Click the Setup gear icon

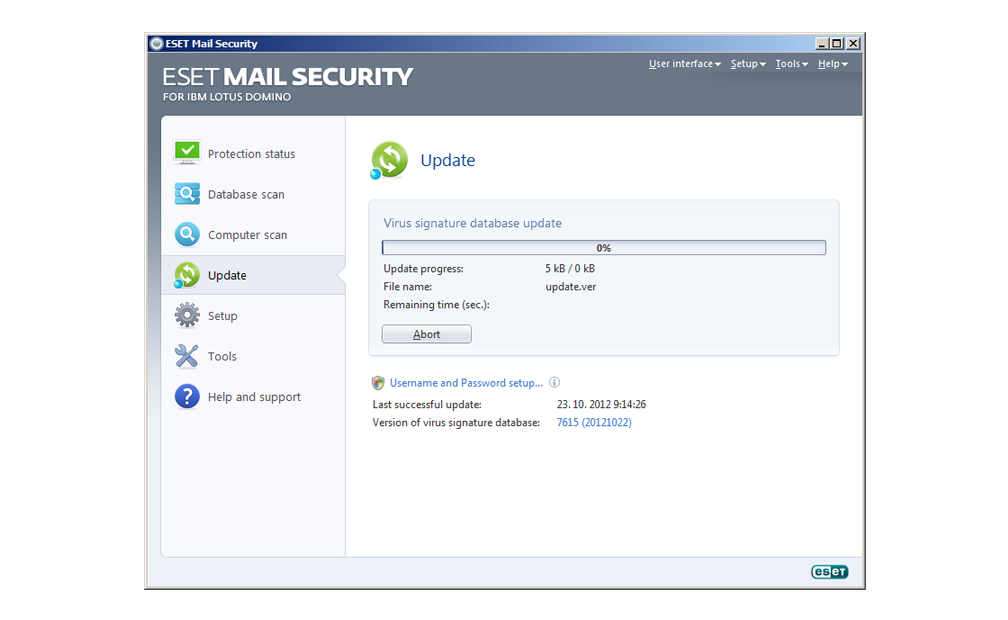click(187, 315)
